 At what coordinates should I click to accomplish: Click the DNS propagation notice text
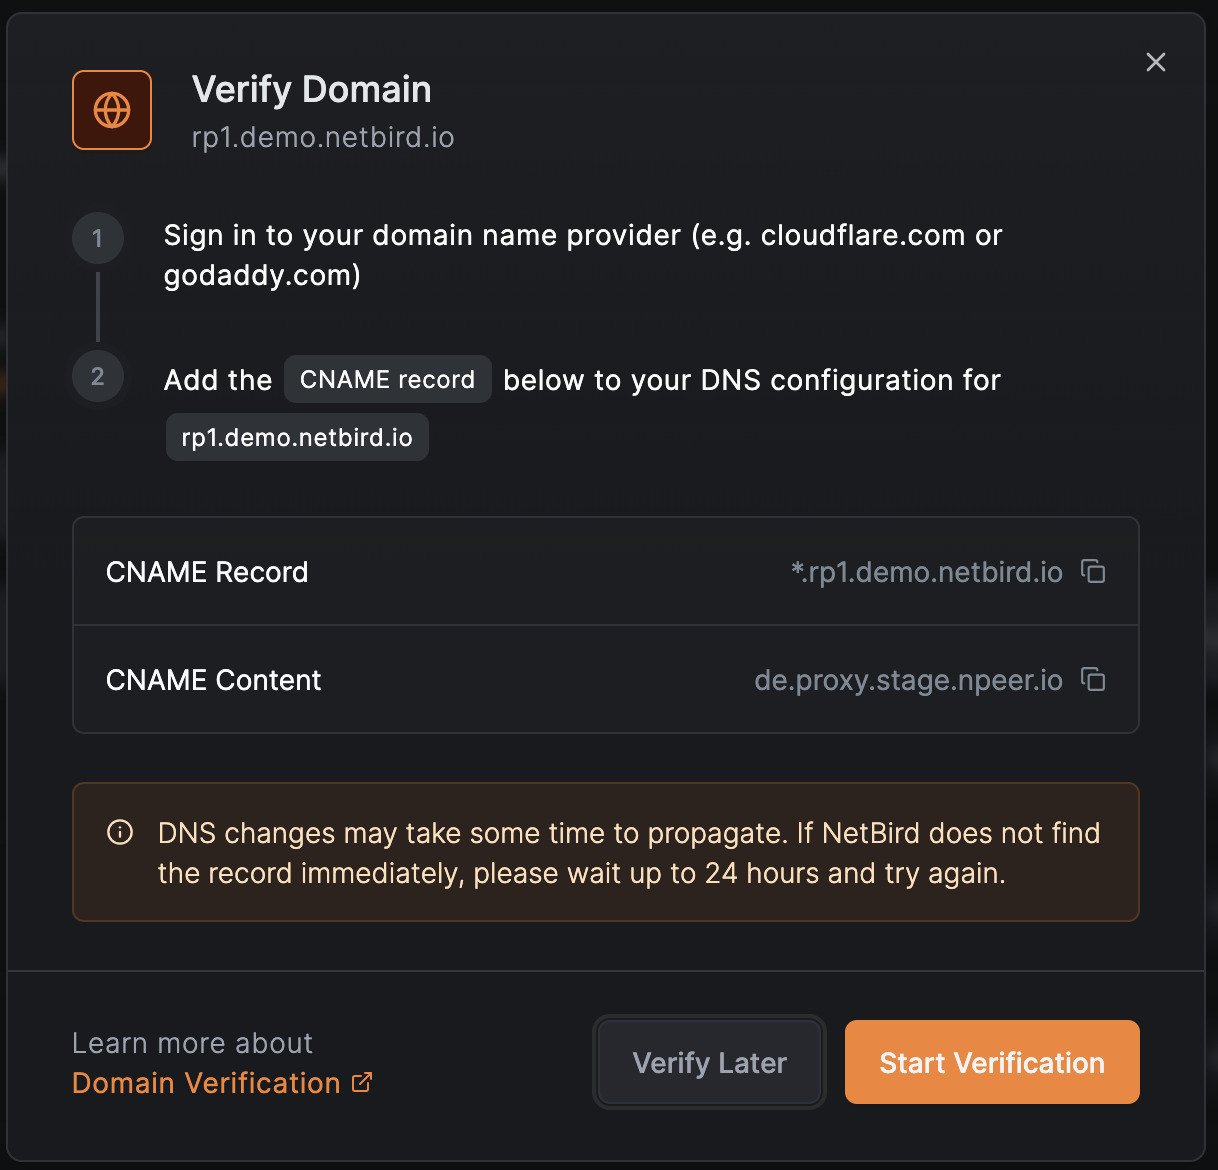pos(628,853)
